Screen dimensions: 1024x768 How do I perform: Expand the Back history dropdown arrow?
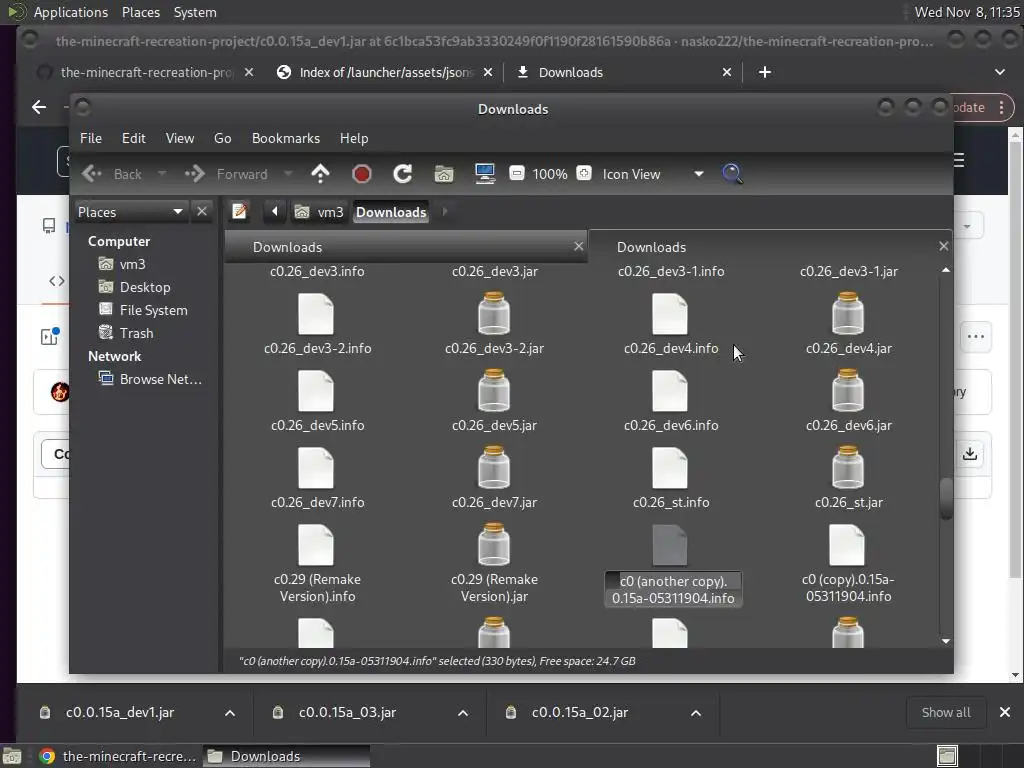click(161, 174)
